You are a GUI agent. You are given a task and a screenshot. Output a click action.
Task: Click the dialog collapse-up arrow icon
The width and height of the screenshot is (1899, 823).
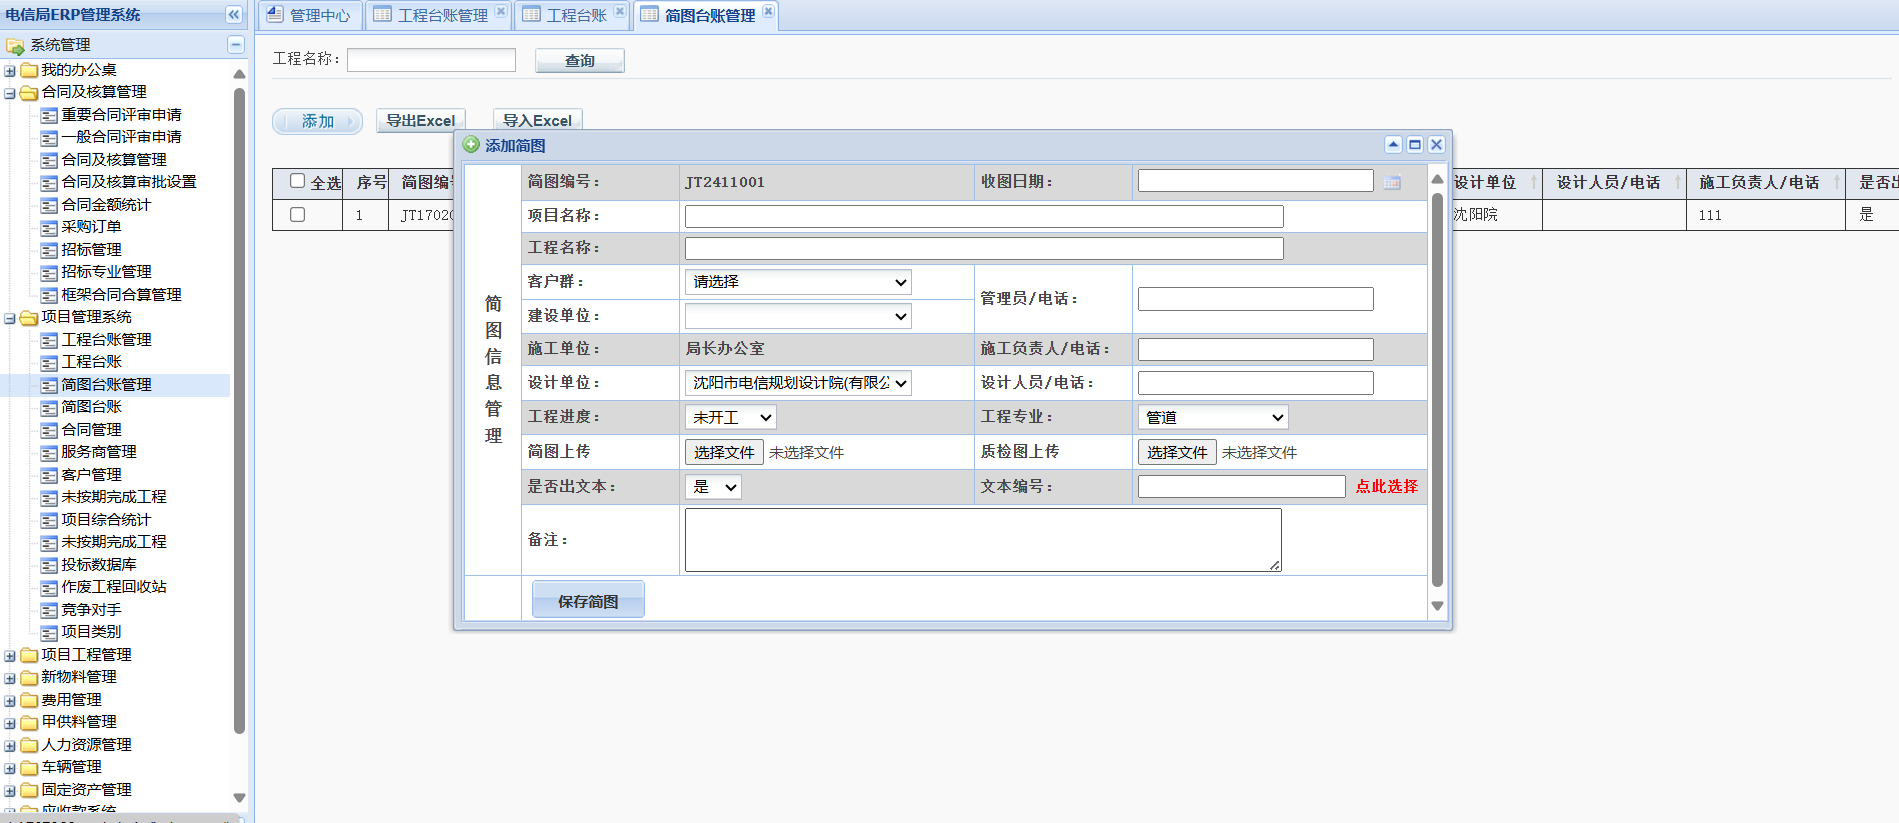tap(1393, 144)
